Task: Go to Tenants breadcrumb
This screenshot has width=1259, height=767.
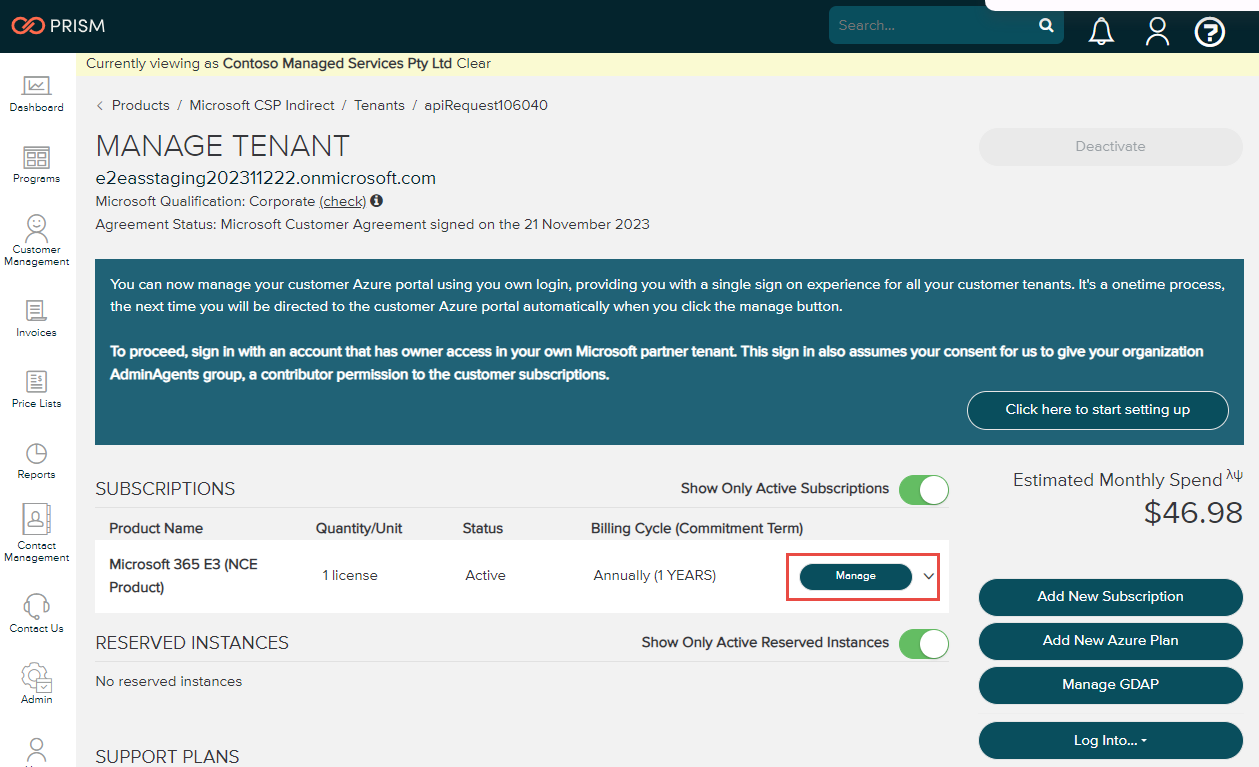Action: 379,105
